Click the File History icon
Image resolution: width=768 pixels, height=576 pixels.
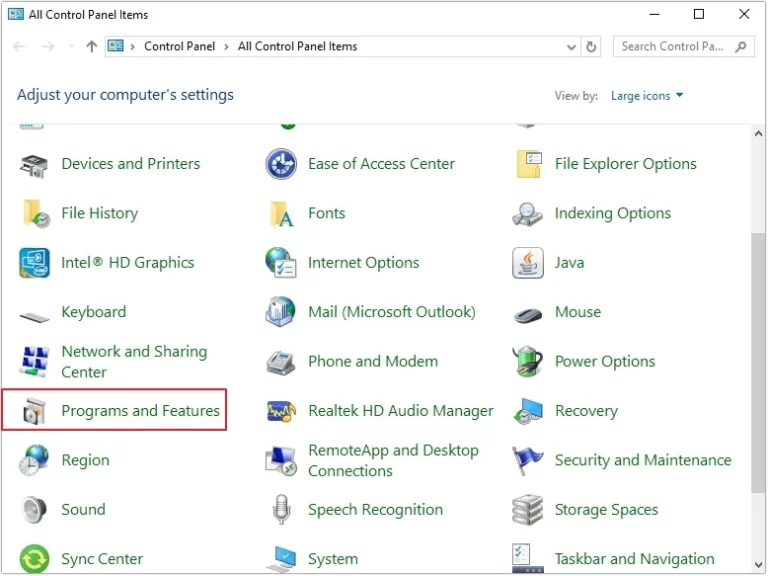pyautogui.click(x=35, y=214)
